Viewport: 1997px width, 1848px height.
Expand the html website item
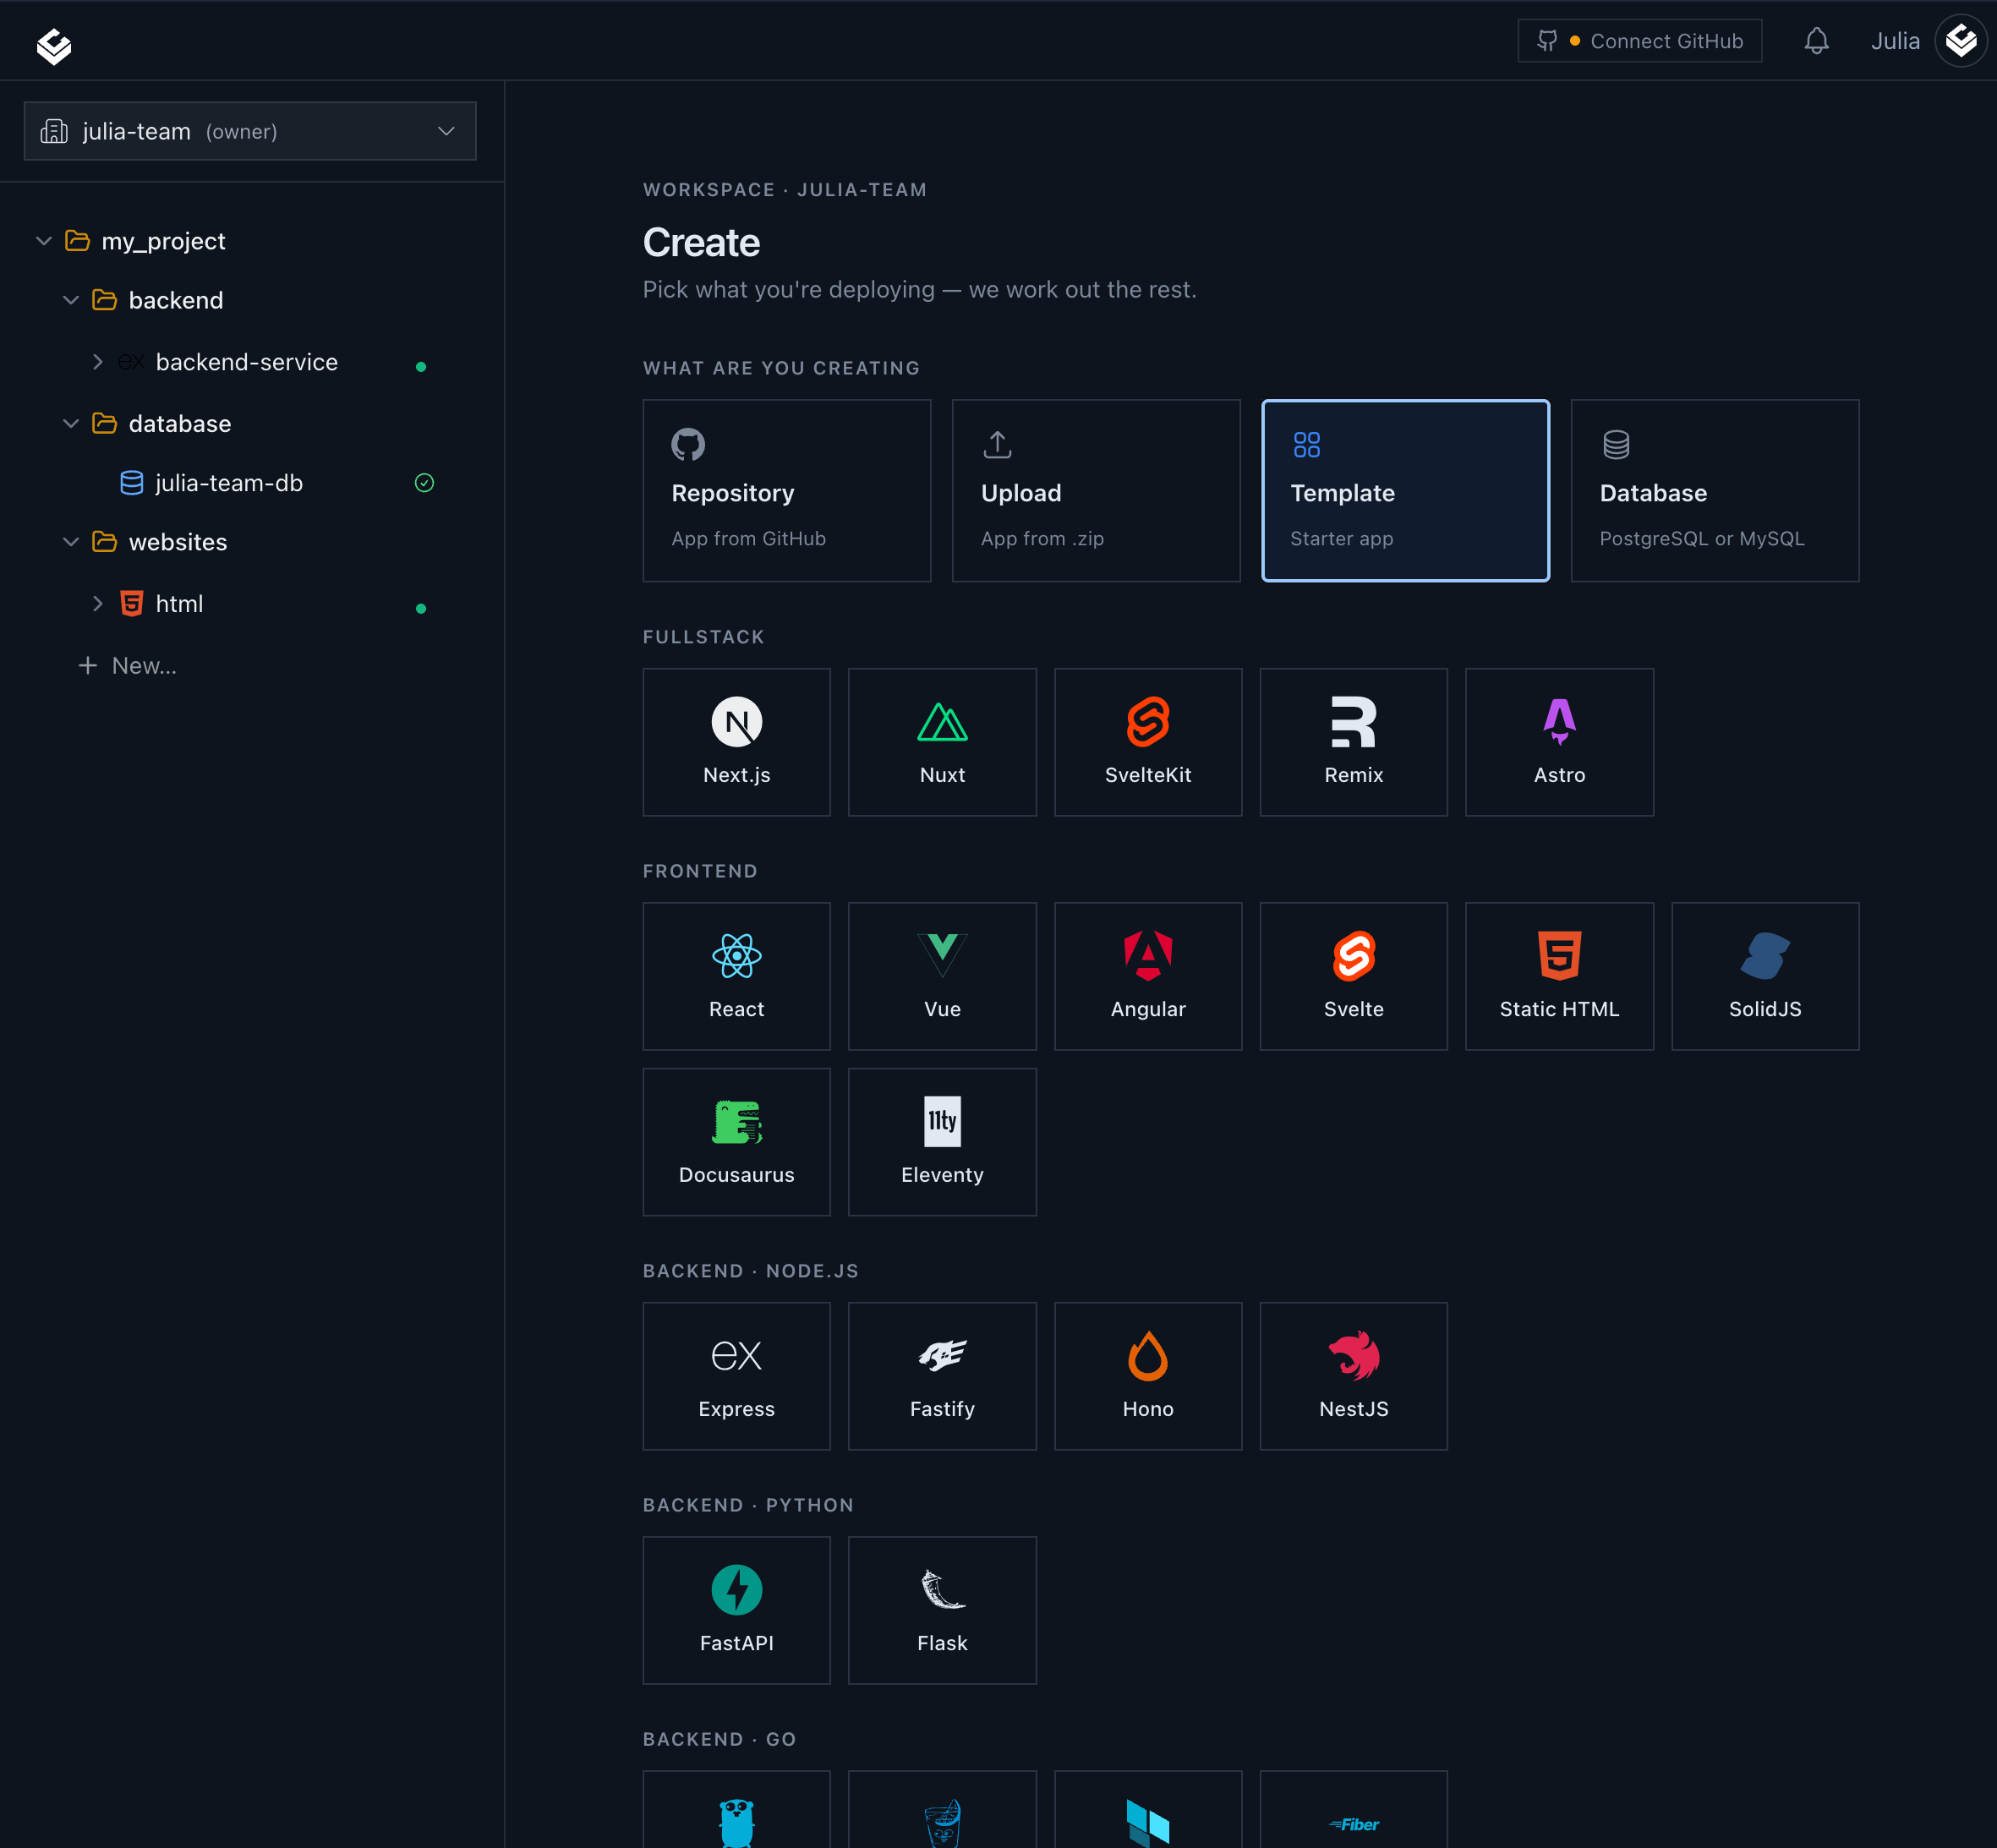point(97,604)
